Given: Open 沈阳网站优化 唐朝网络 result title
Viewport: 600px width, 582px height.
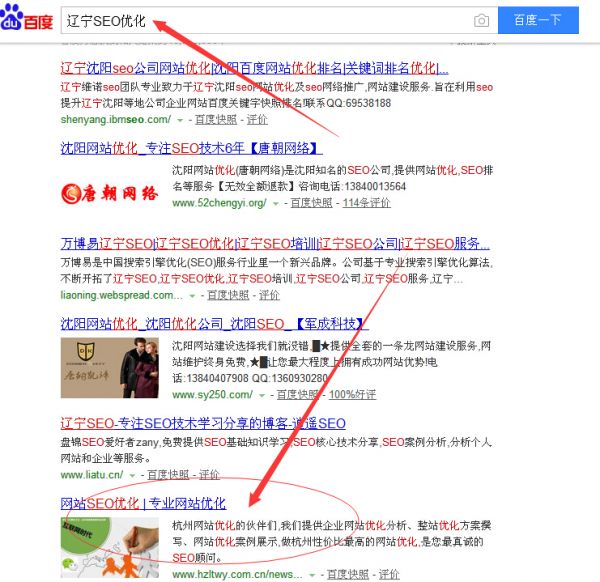Looking at the screenshot, I should pyautogui.click(x=191, y=148).
